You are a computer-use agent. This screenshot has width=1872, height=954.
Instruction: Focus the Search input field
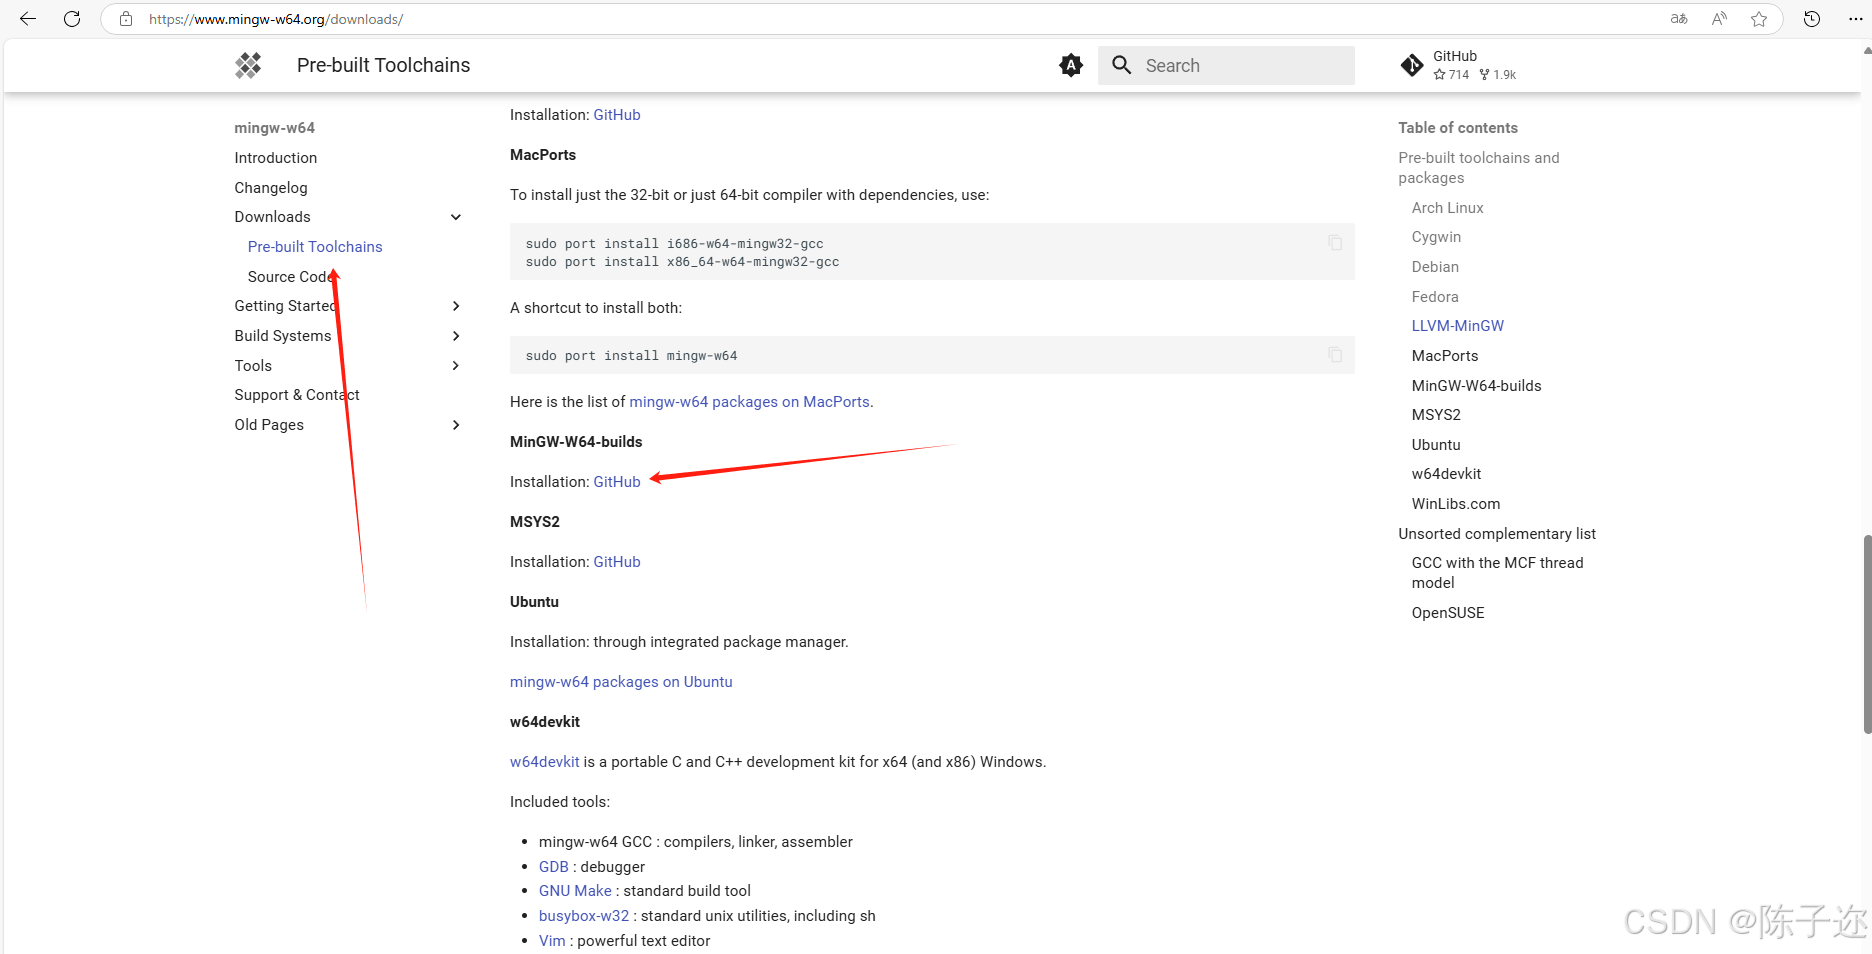[1226, 65]
